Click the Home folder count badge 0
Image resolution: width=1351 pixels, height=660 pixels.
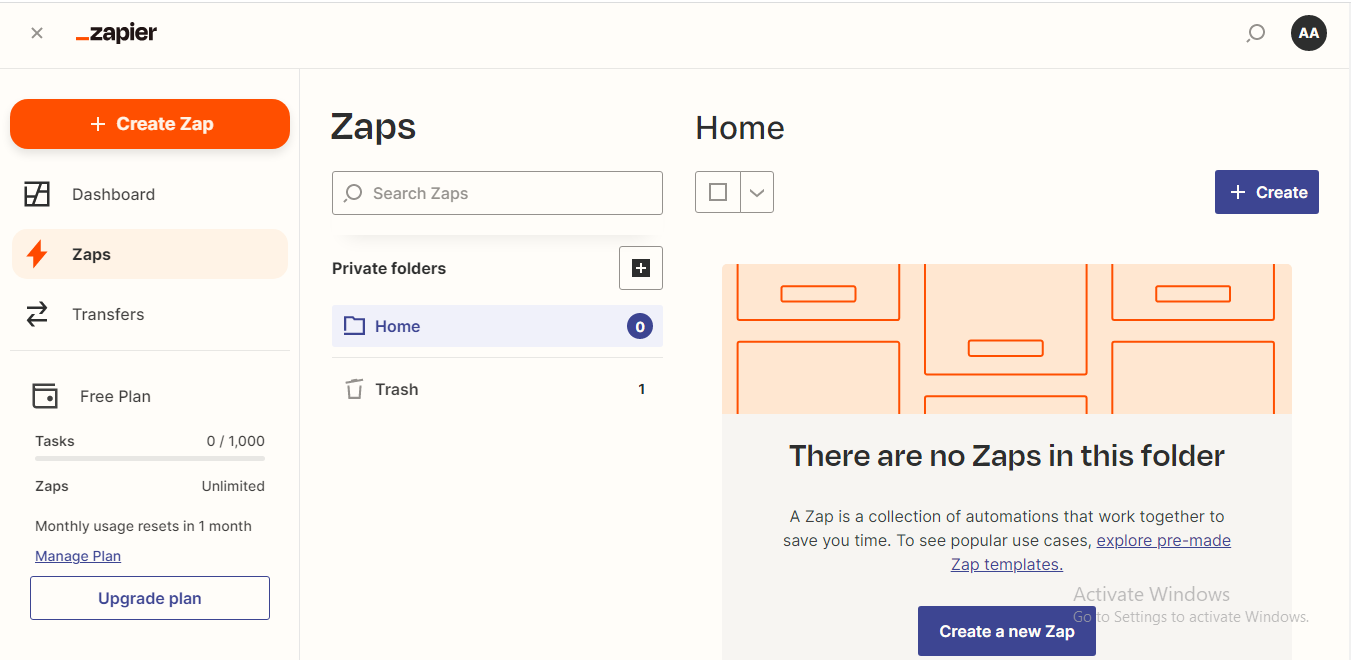640,326
